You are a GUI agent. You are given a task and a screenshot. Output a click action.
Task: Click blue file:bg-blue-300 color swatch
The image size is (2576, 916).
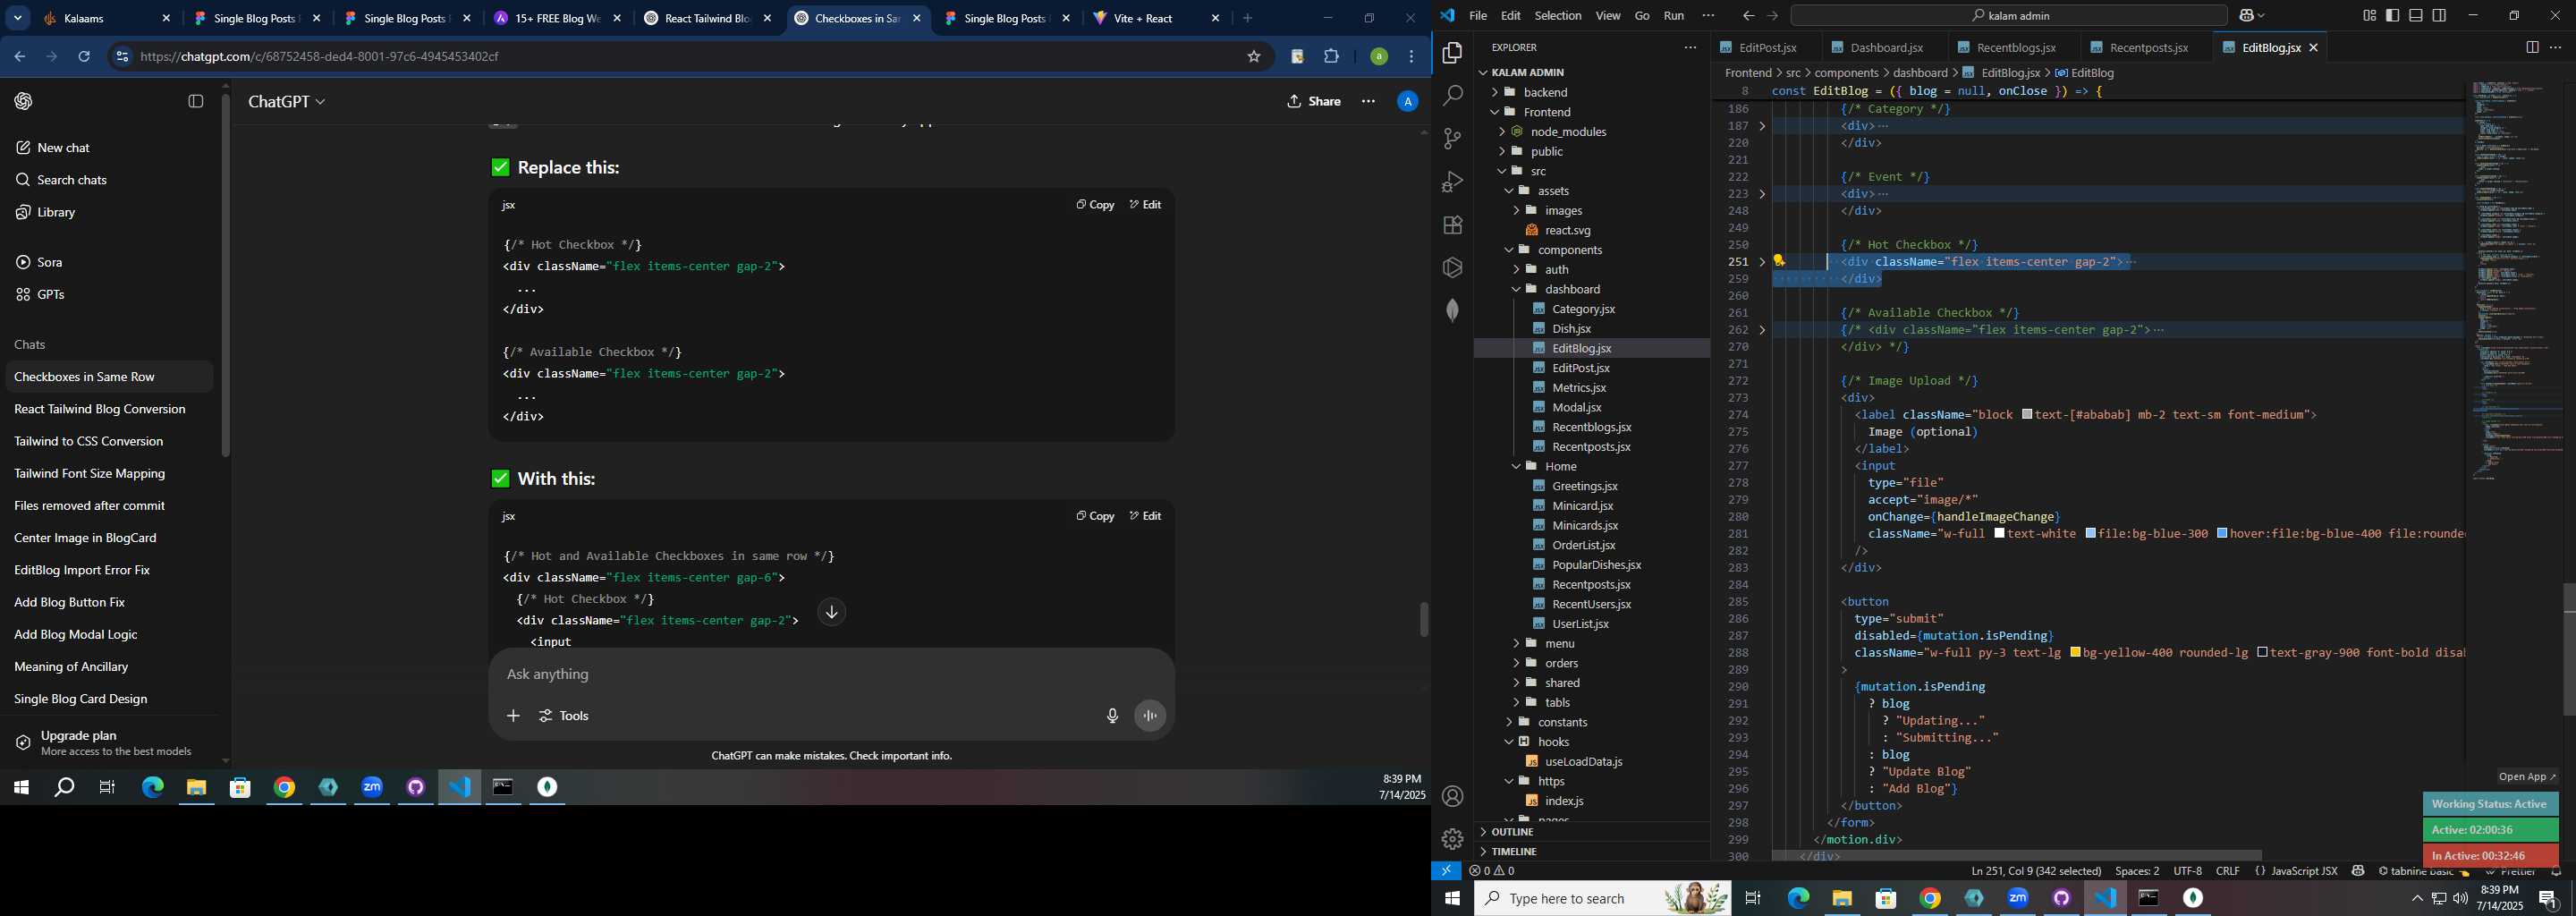coord(2091,534)
